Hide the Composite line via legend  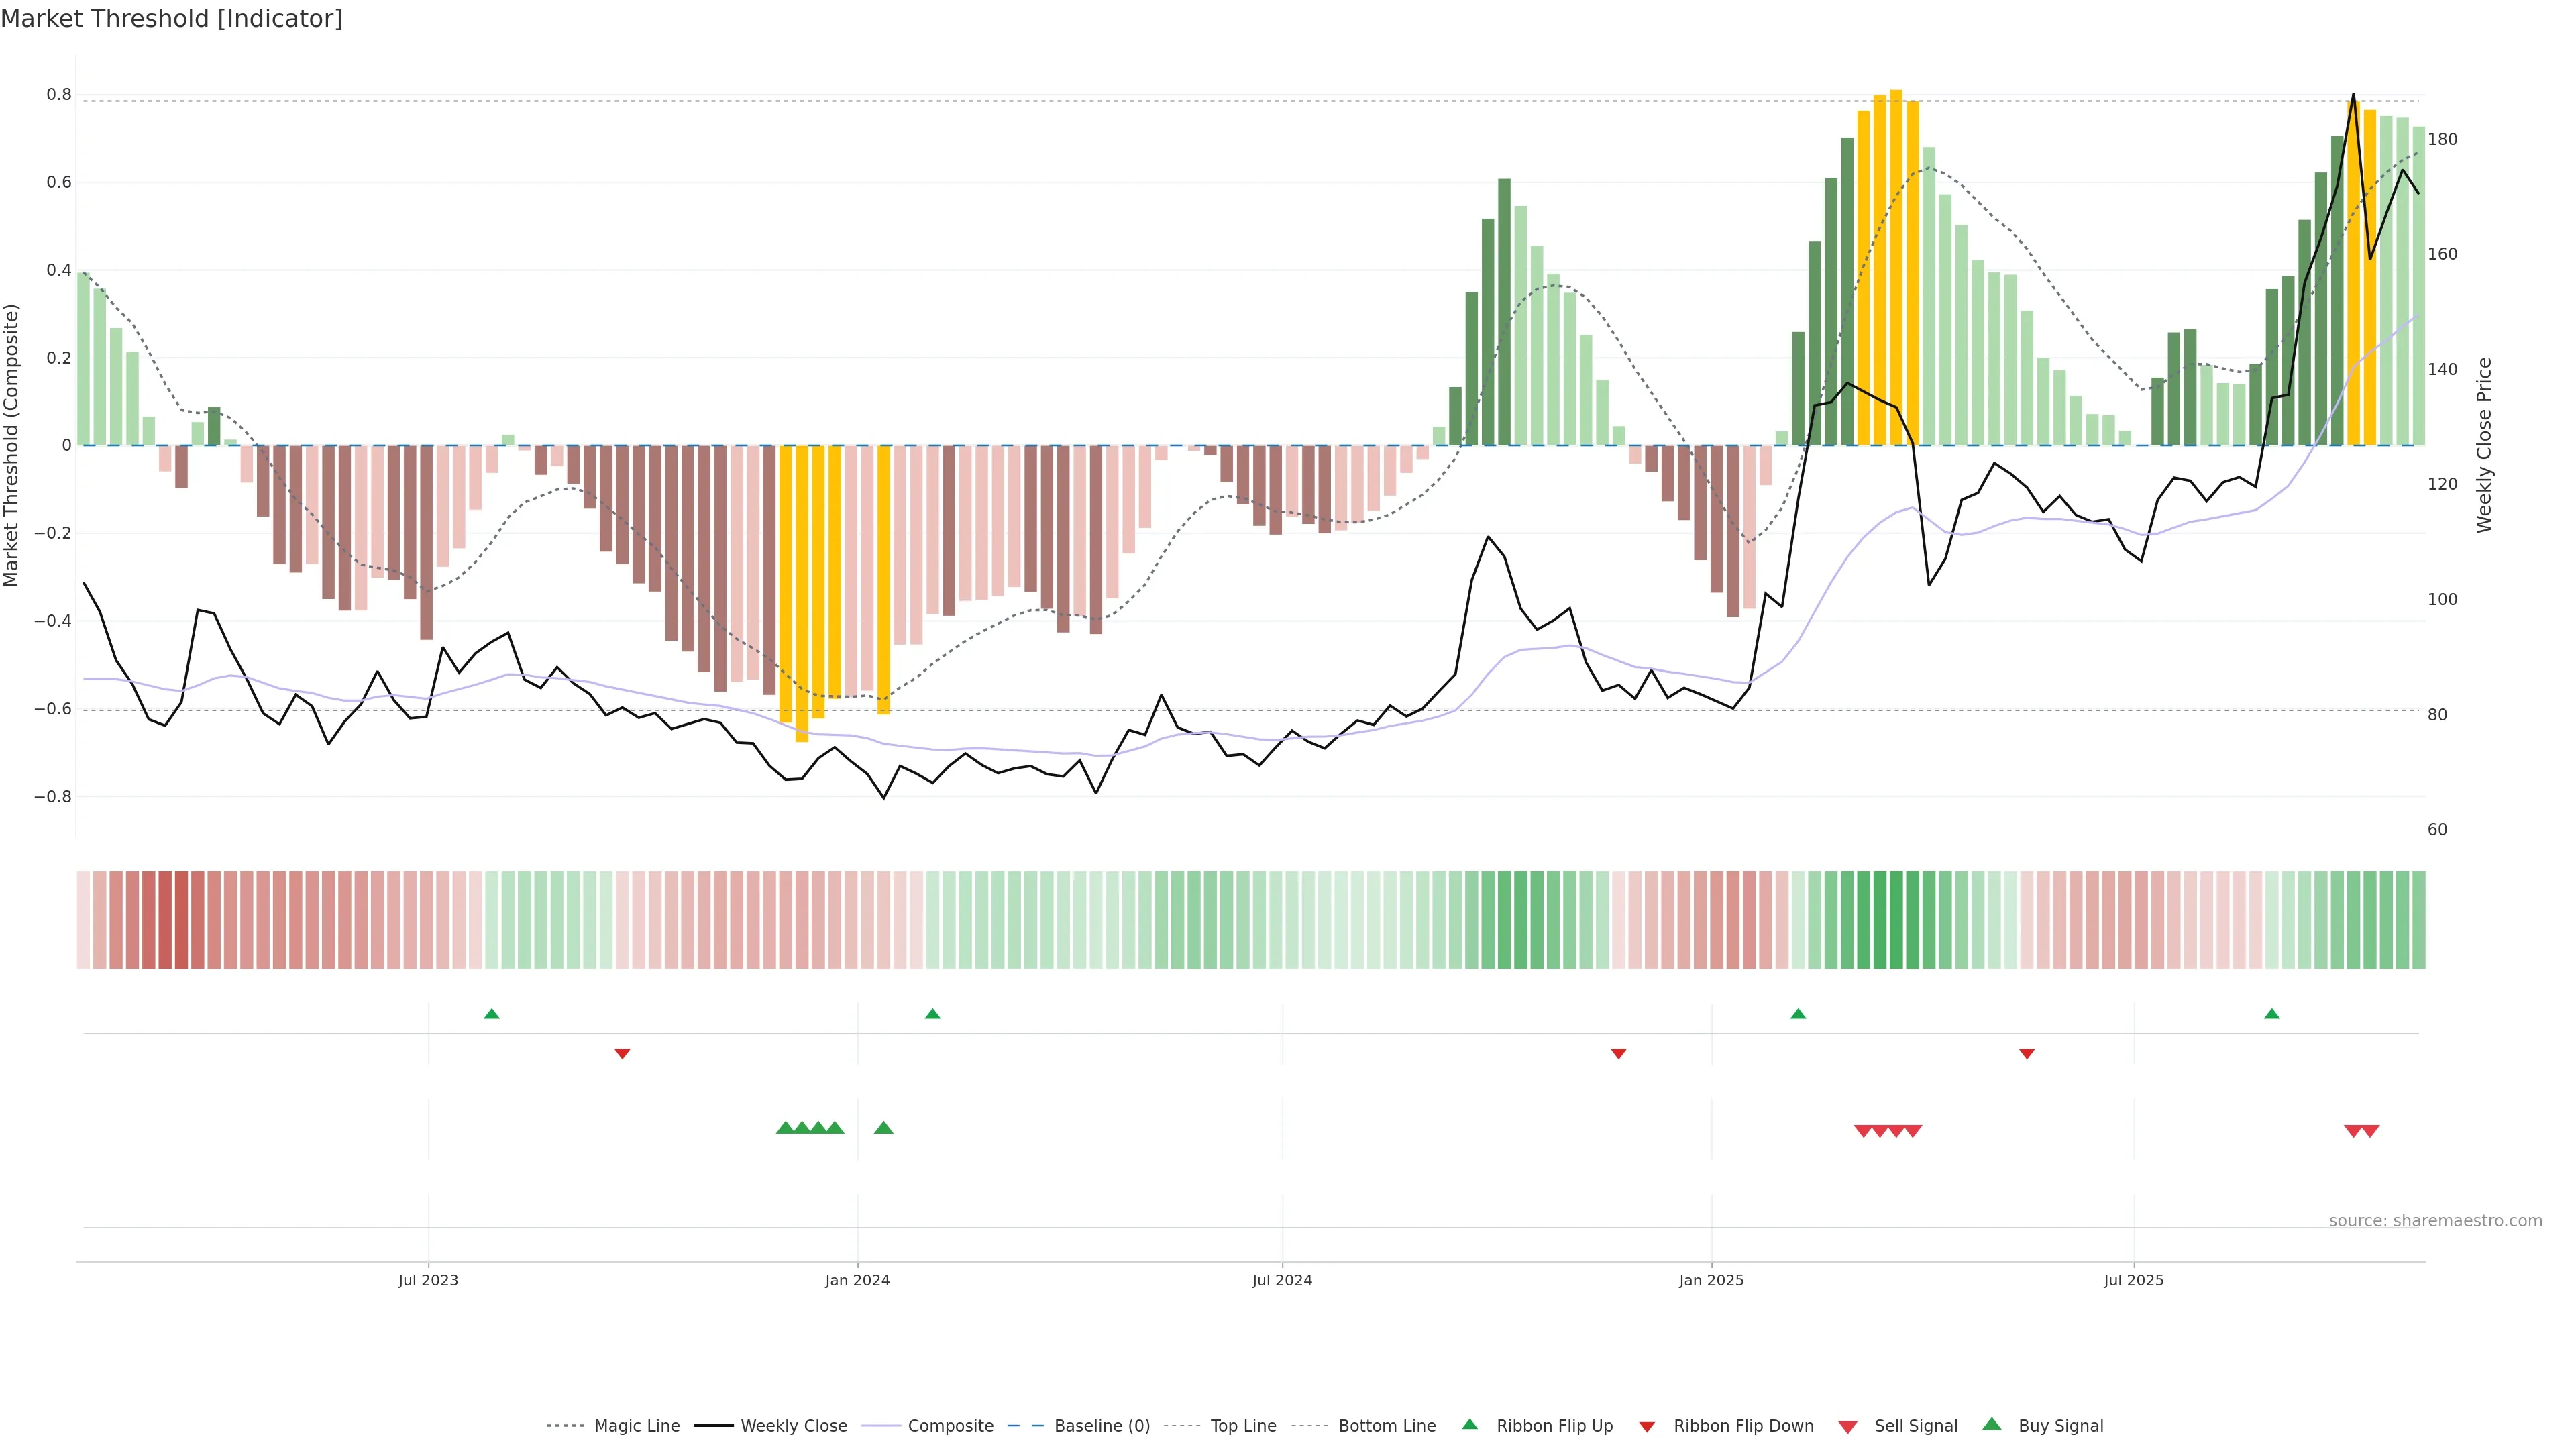coord(950,1426)
